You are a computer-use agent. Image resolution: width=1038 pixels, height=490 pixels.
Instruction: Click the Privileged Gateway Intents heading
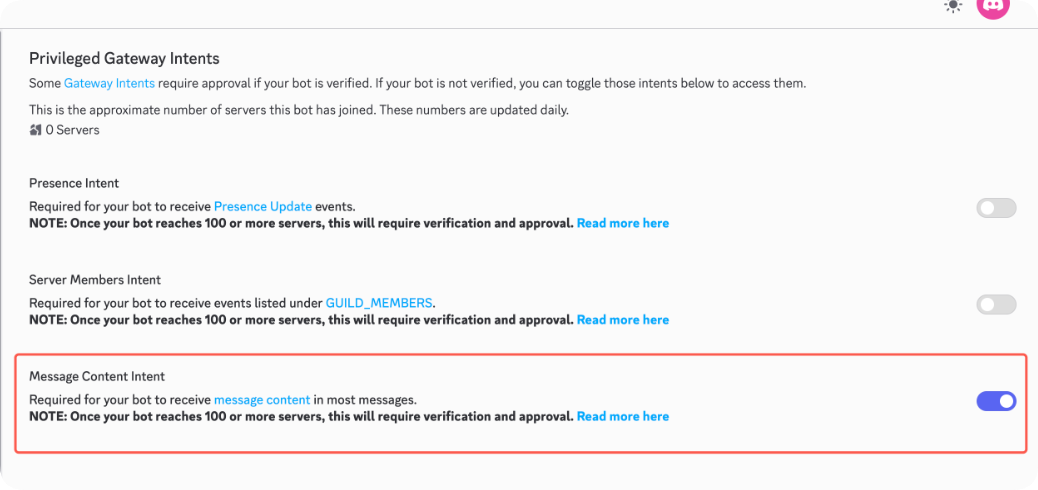(x=124, y=59)
